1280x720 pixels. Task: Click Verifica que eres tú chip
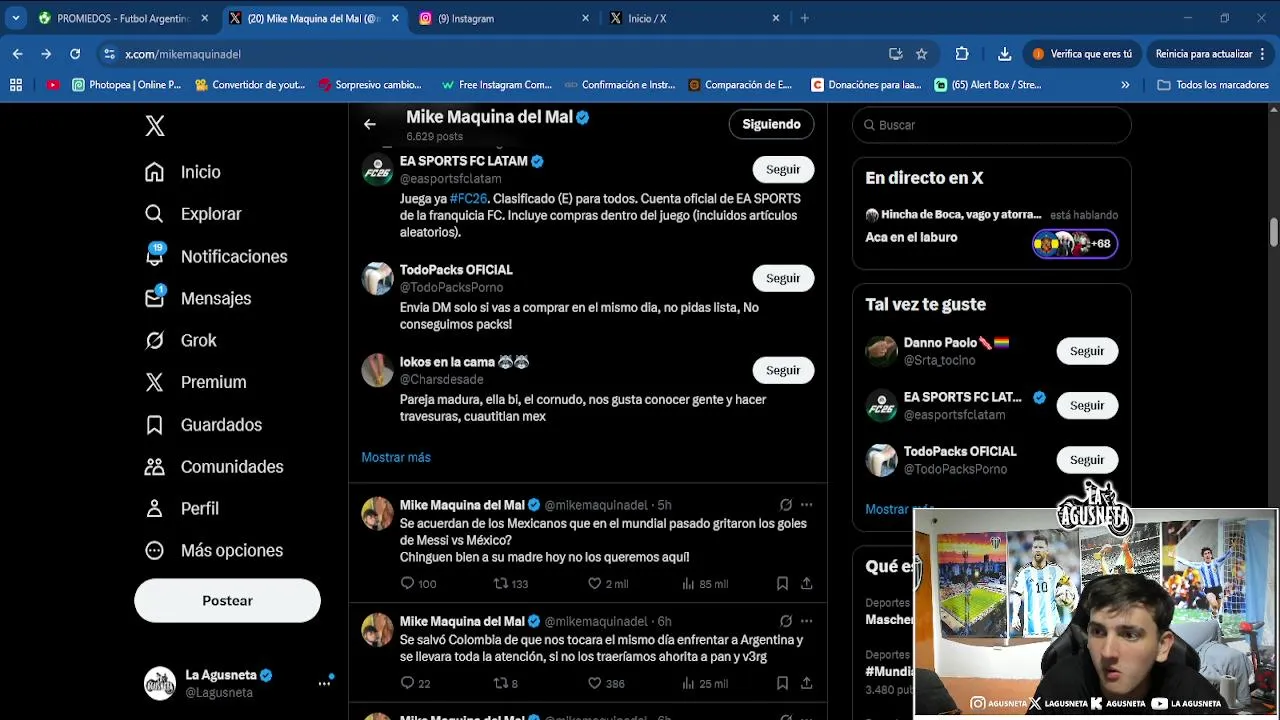pos(1083,54)
